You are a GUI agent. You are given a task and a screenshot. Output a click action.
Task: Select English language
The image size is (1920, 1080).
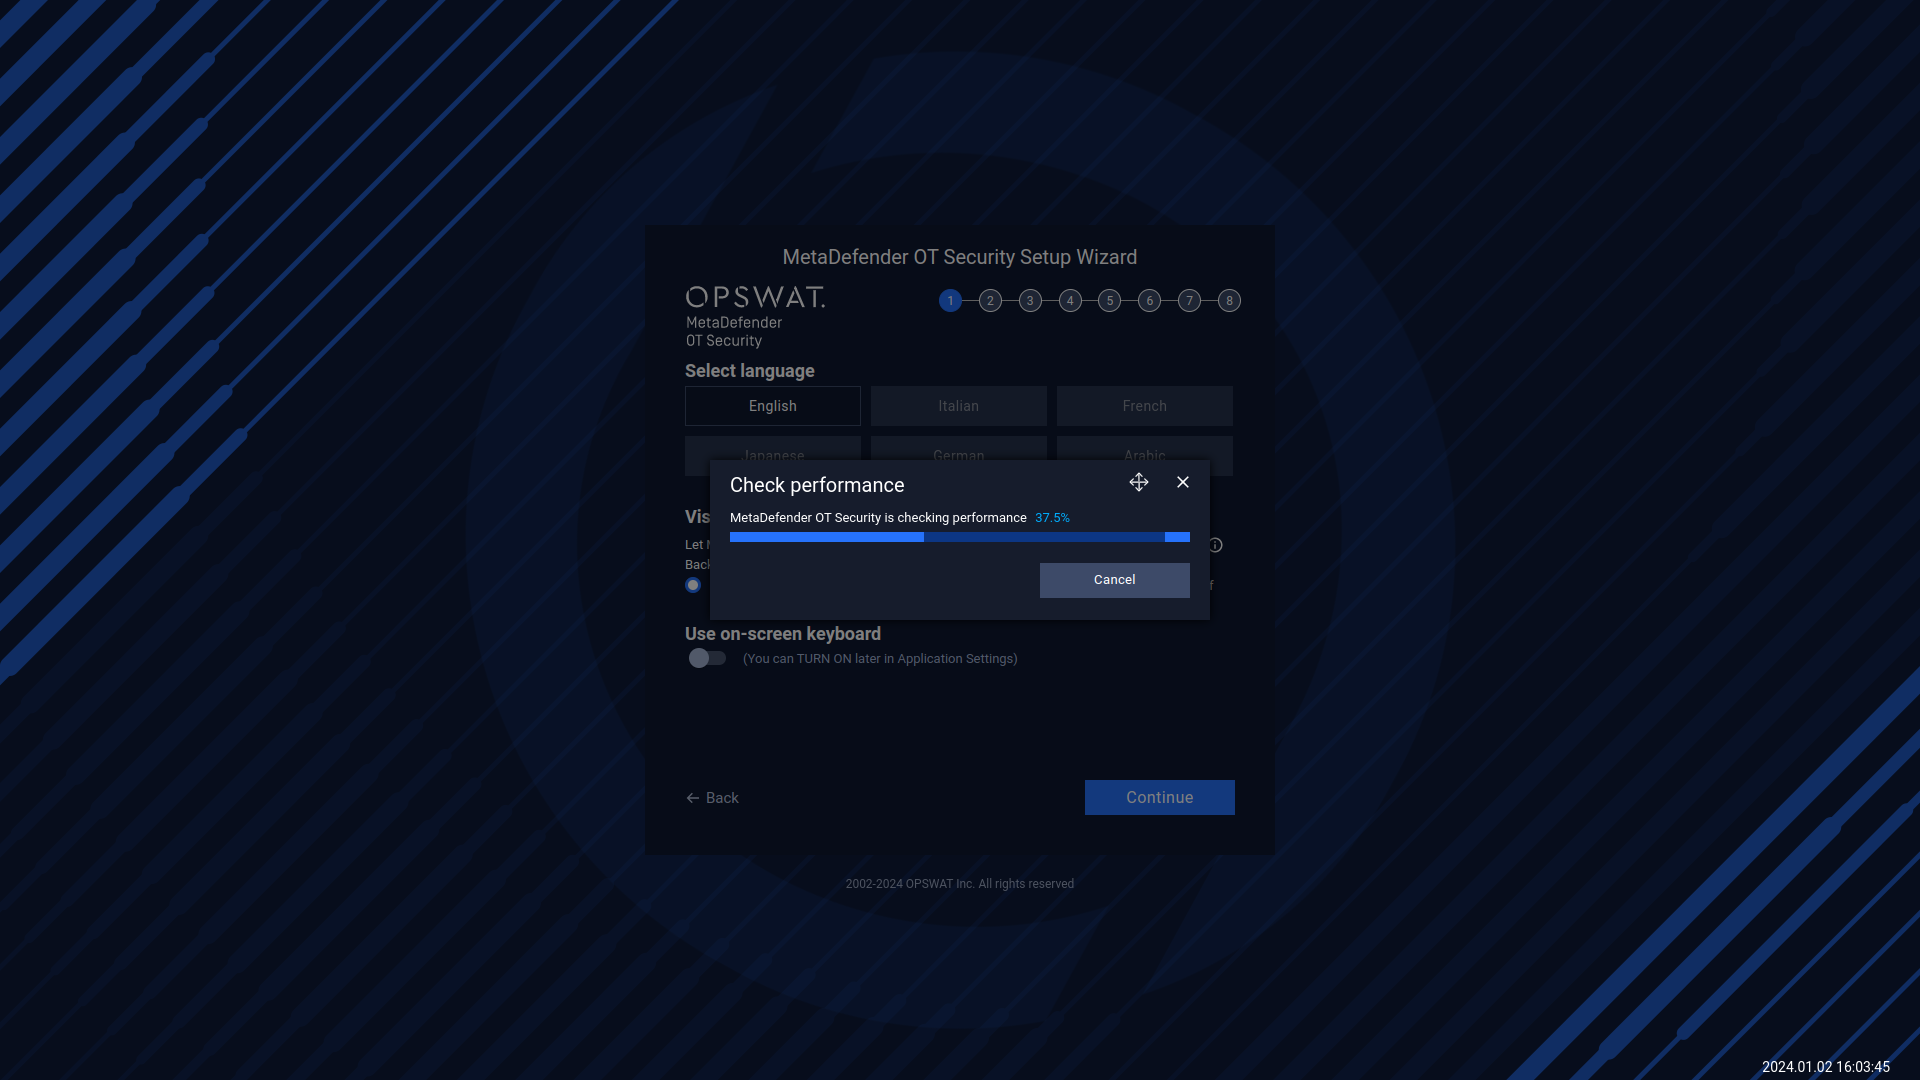tap(773, 406)
